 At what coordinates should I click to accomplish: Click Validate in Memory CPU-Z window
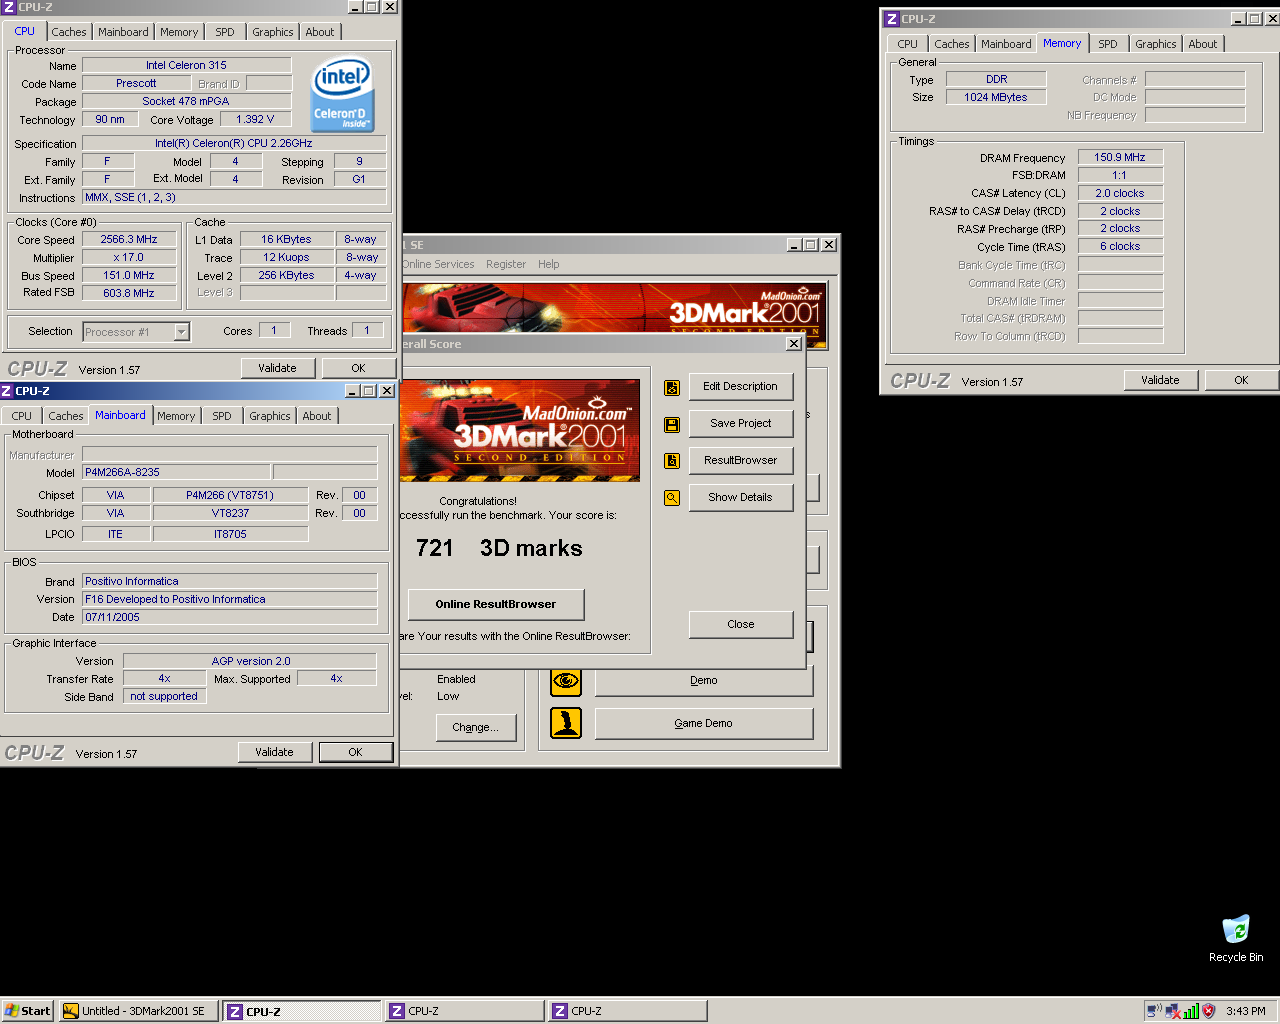click(1160, 380)
